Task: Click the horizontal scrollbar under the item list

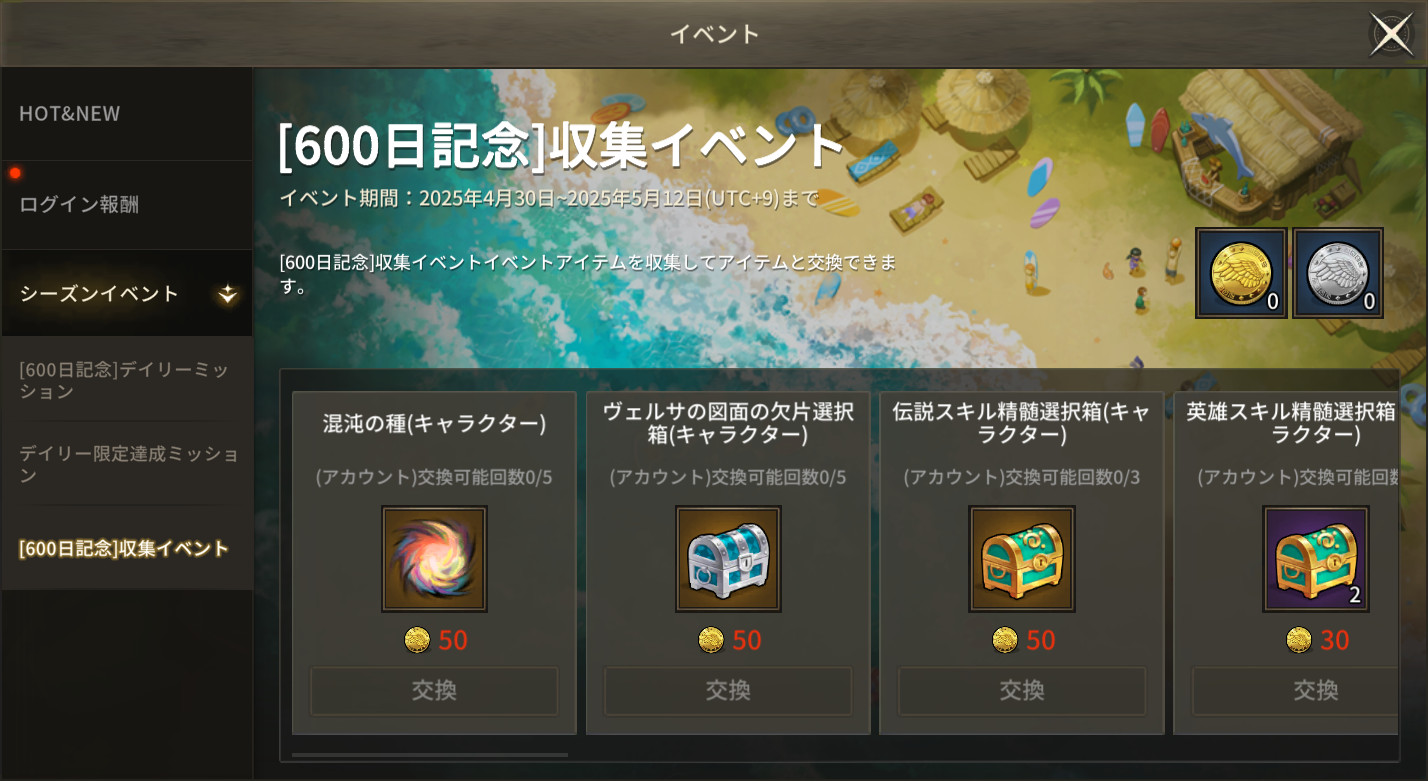Action: (430, 755)
